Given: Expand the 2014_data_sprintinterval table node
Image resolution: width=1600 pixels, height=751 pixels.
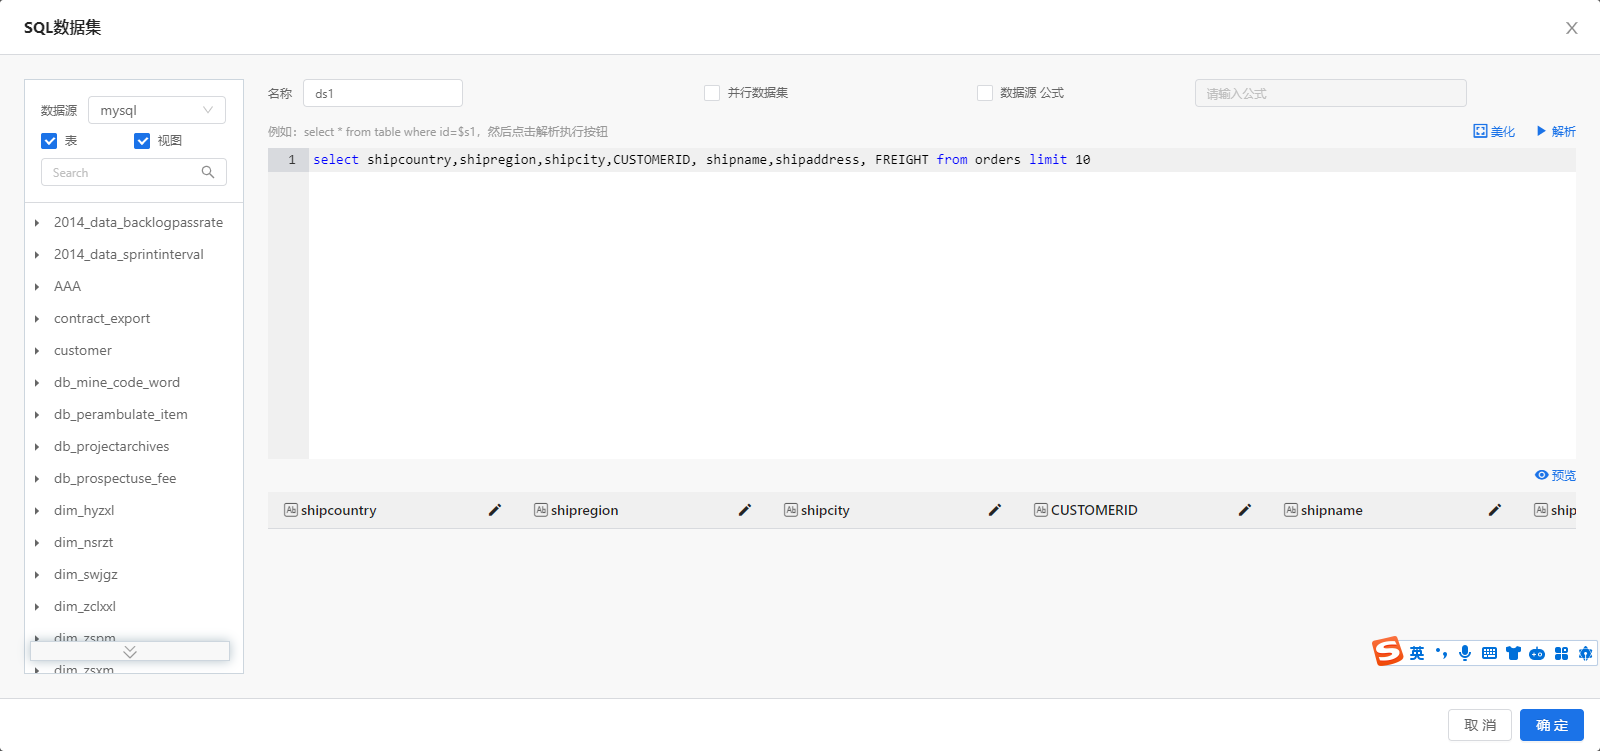Looking at the screenshot, I should 37,255.
